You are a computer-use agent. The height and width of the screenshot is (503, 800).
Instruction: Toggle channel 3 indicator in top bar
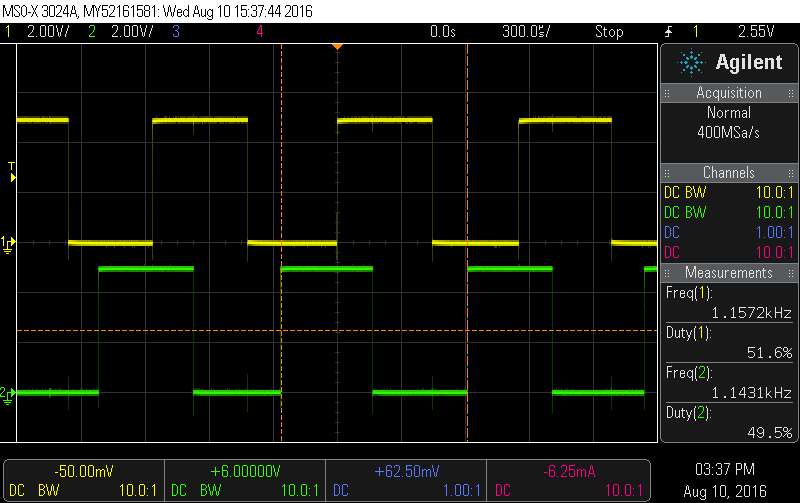[x=176, y=32]
